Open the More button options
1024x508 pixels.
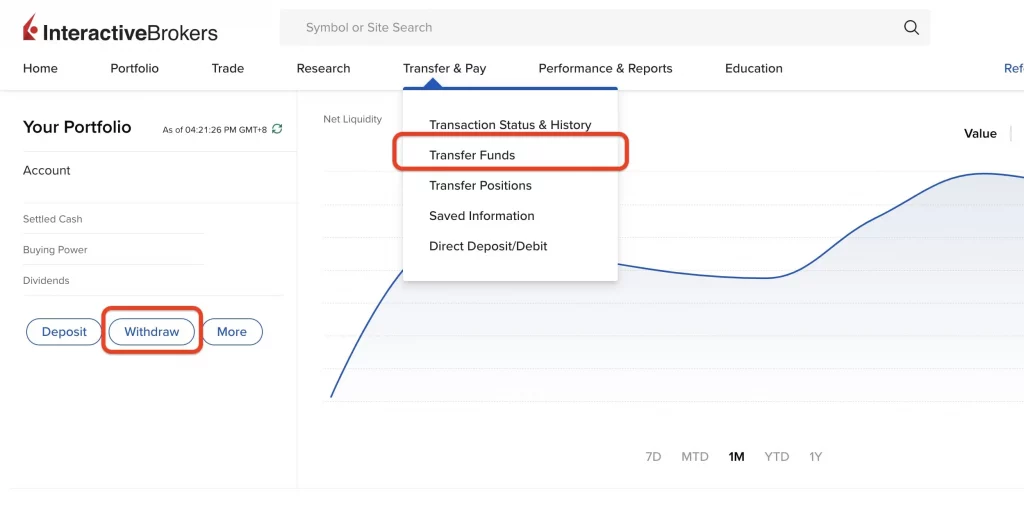click(232, 332)
